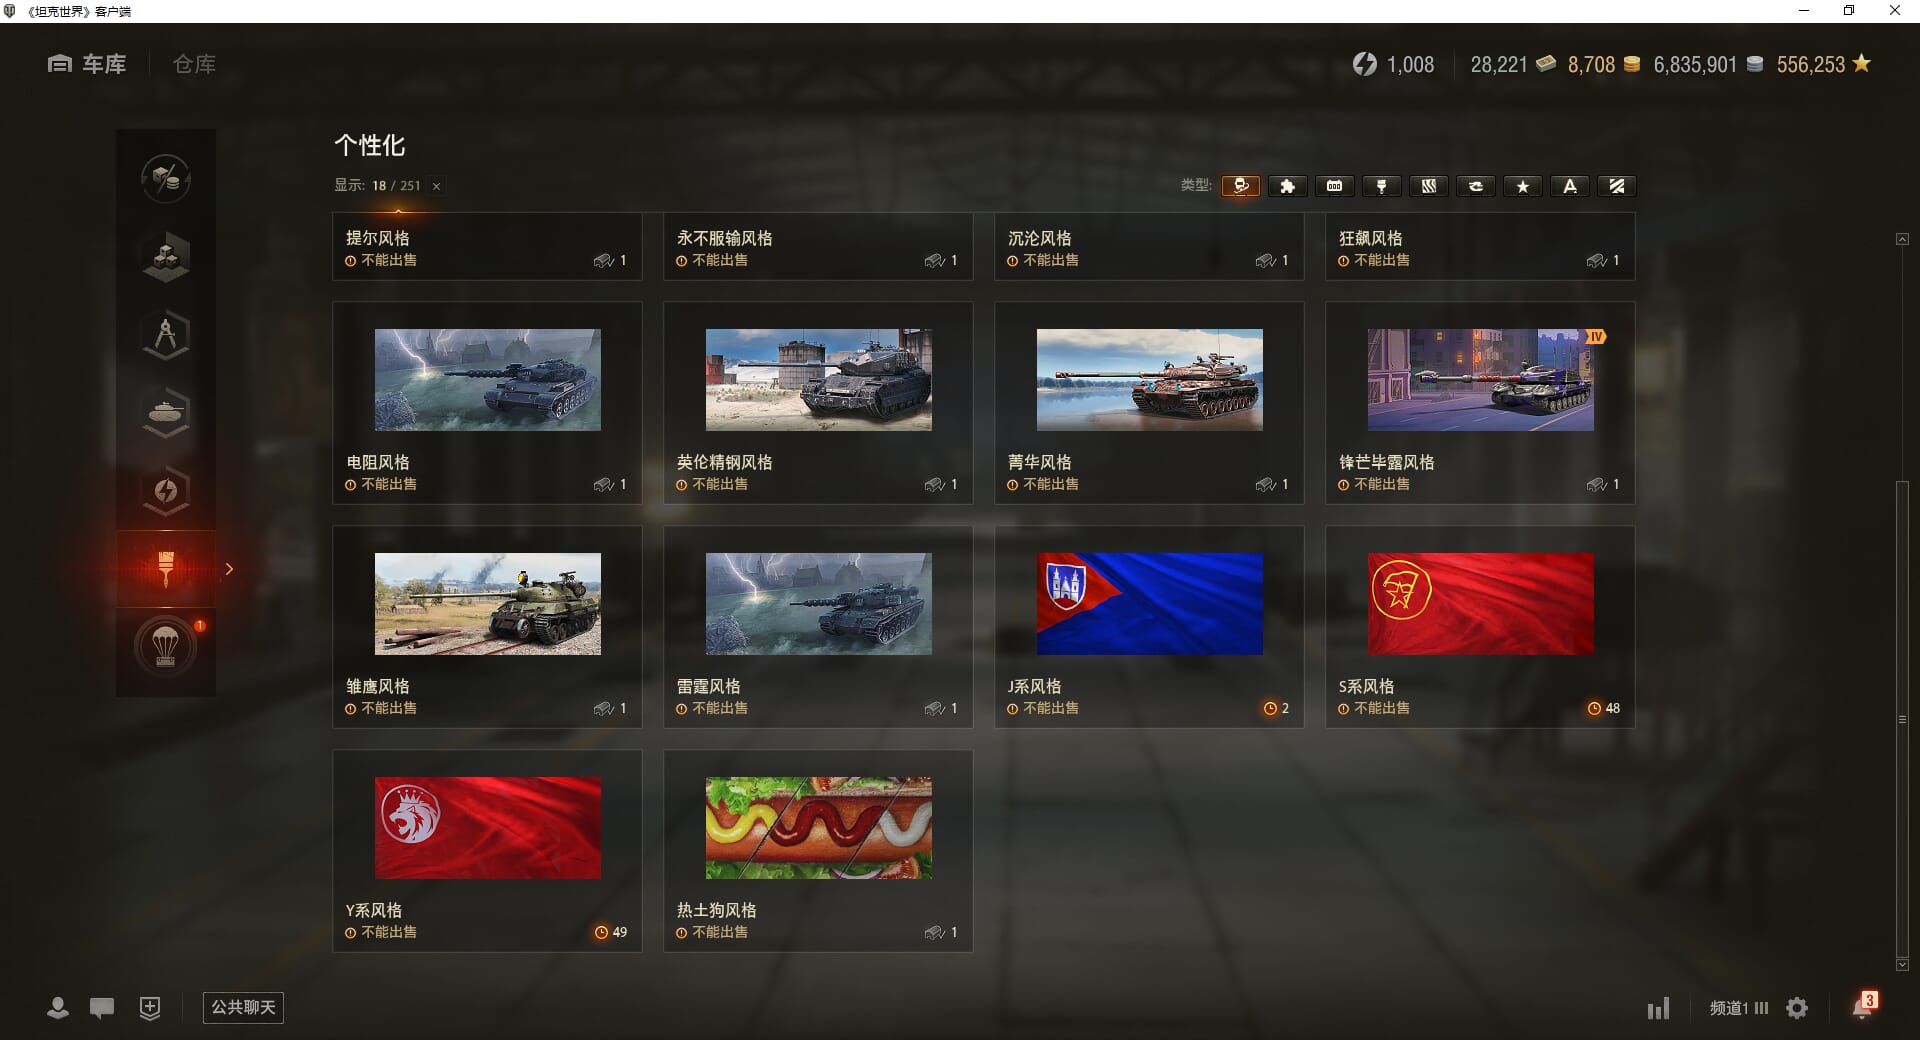This screenshot has width=1920, height=1040.
Task: Toggle the star emblem type filter
Action: coord(1523,186)
